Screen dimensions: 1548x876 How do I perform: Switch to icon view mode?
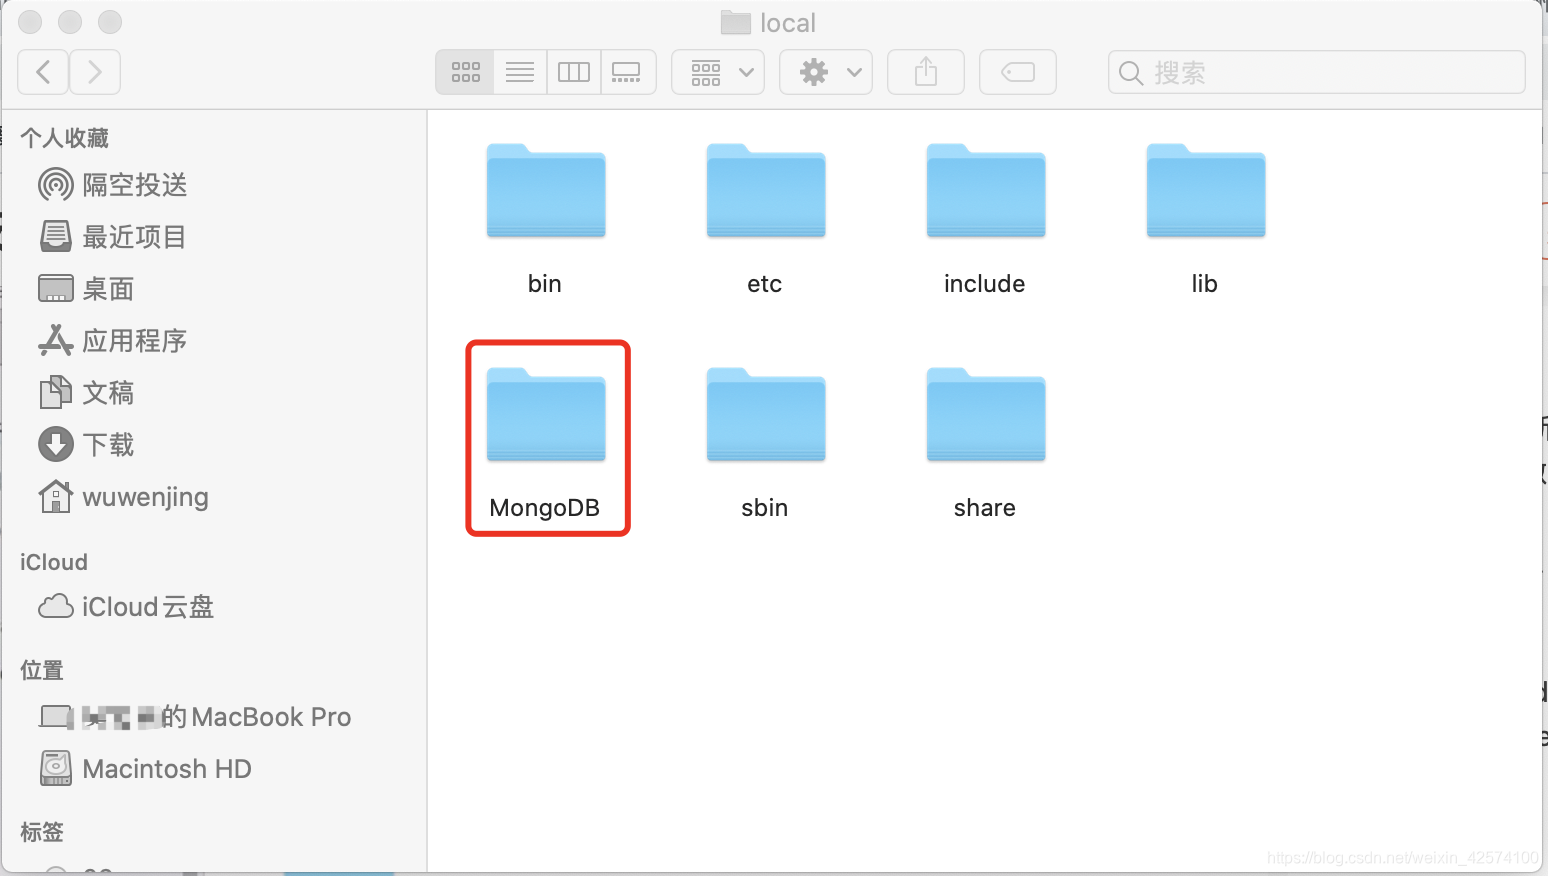(x=465, y=72)
